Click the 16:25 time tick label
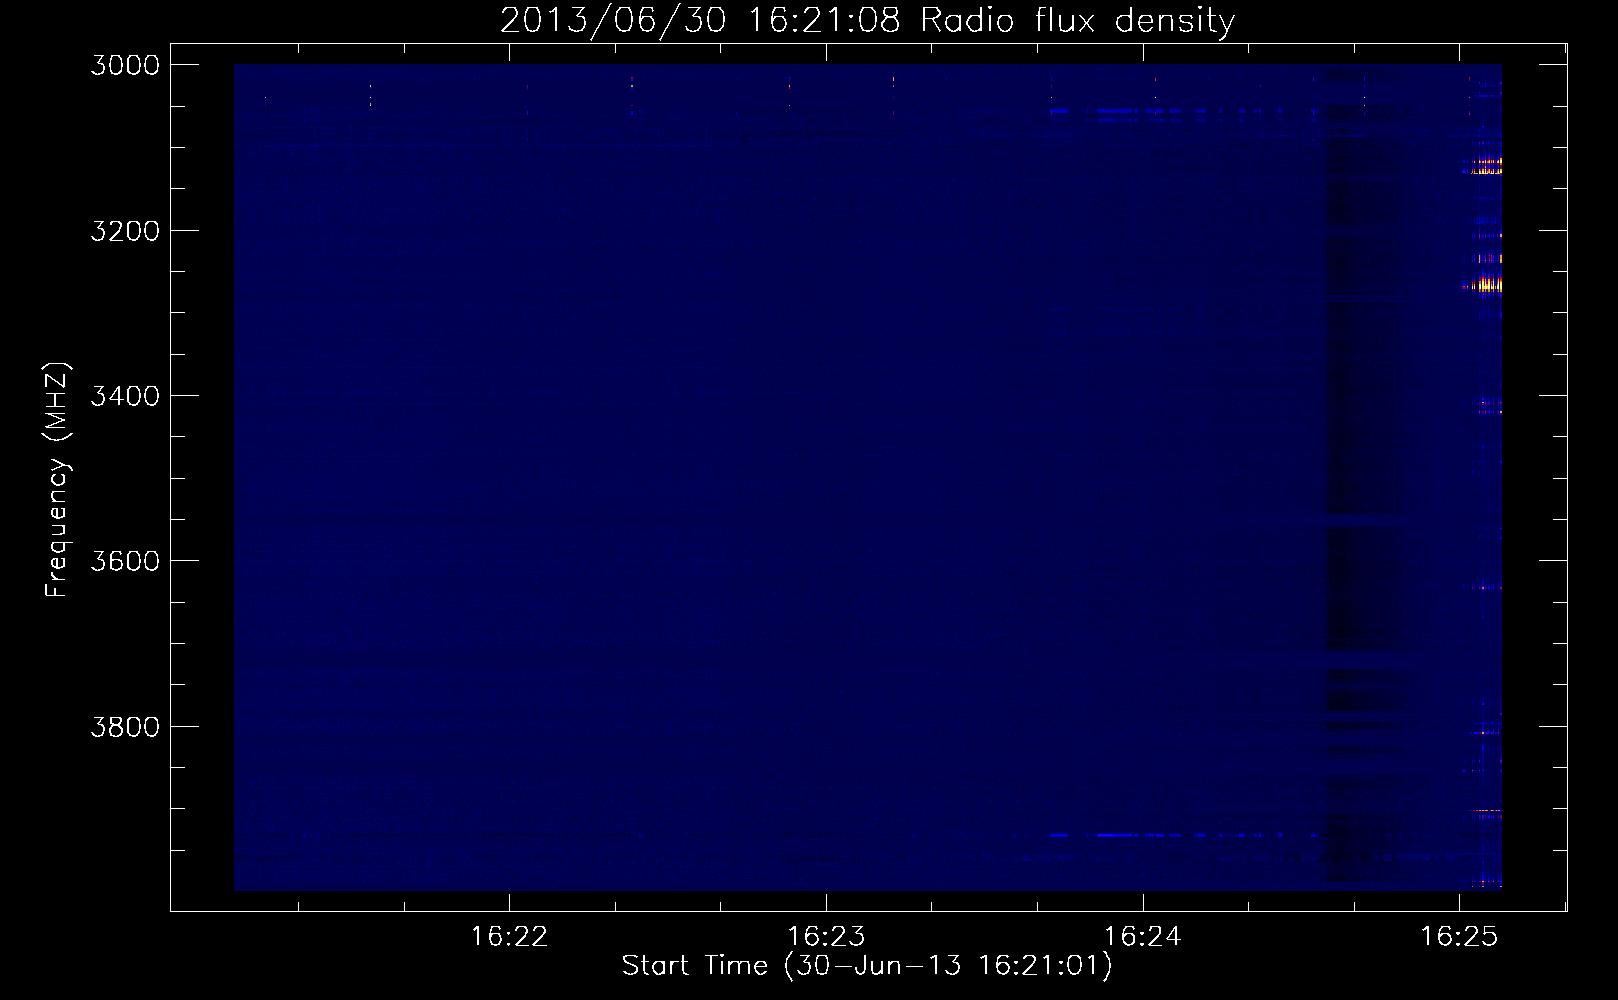This screenshot has width=1618, height=1000. pos(1460,937)
